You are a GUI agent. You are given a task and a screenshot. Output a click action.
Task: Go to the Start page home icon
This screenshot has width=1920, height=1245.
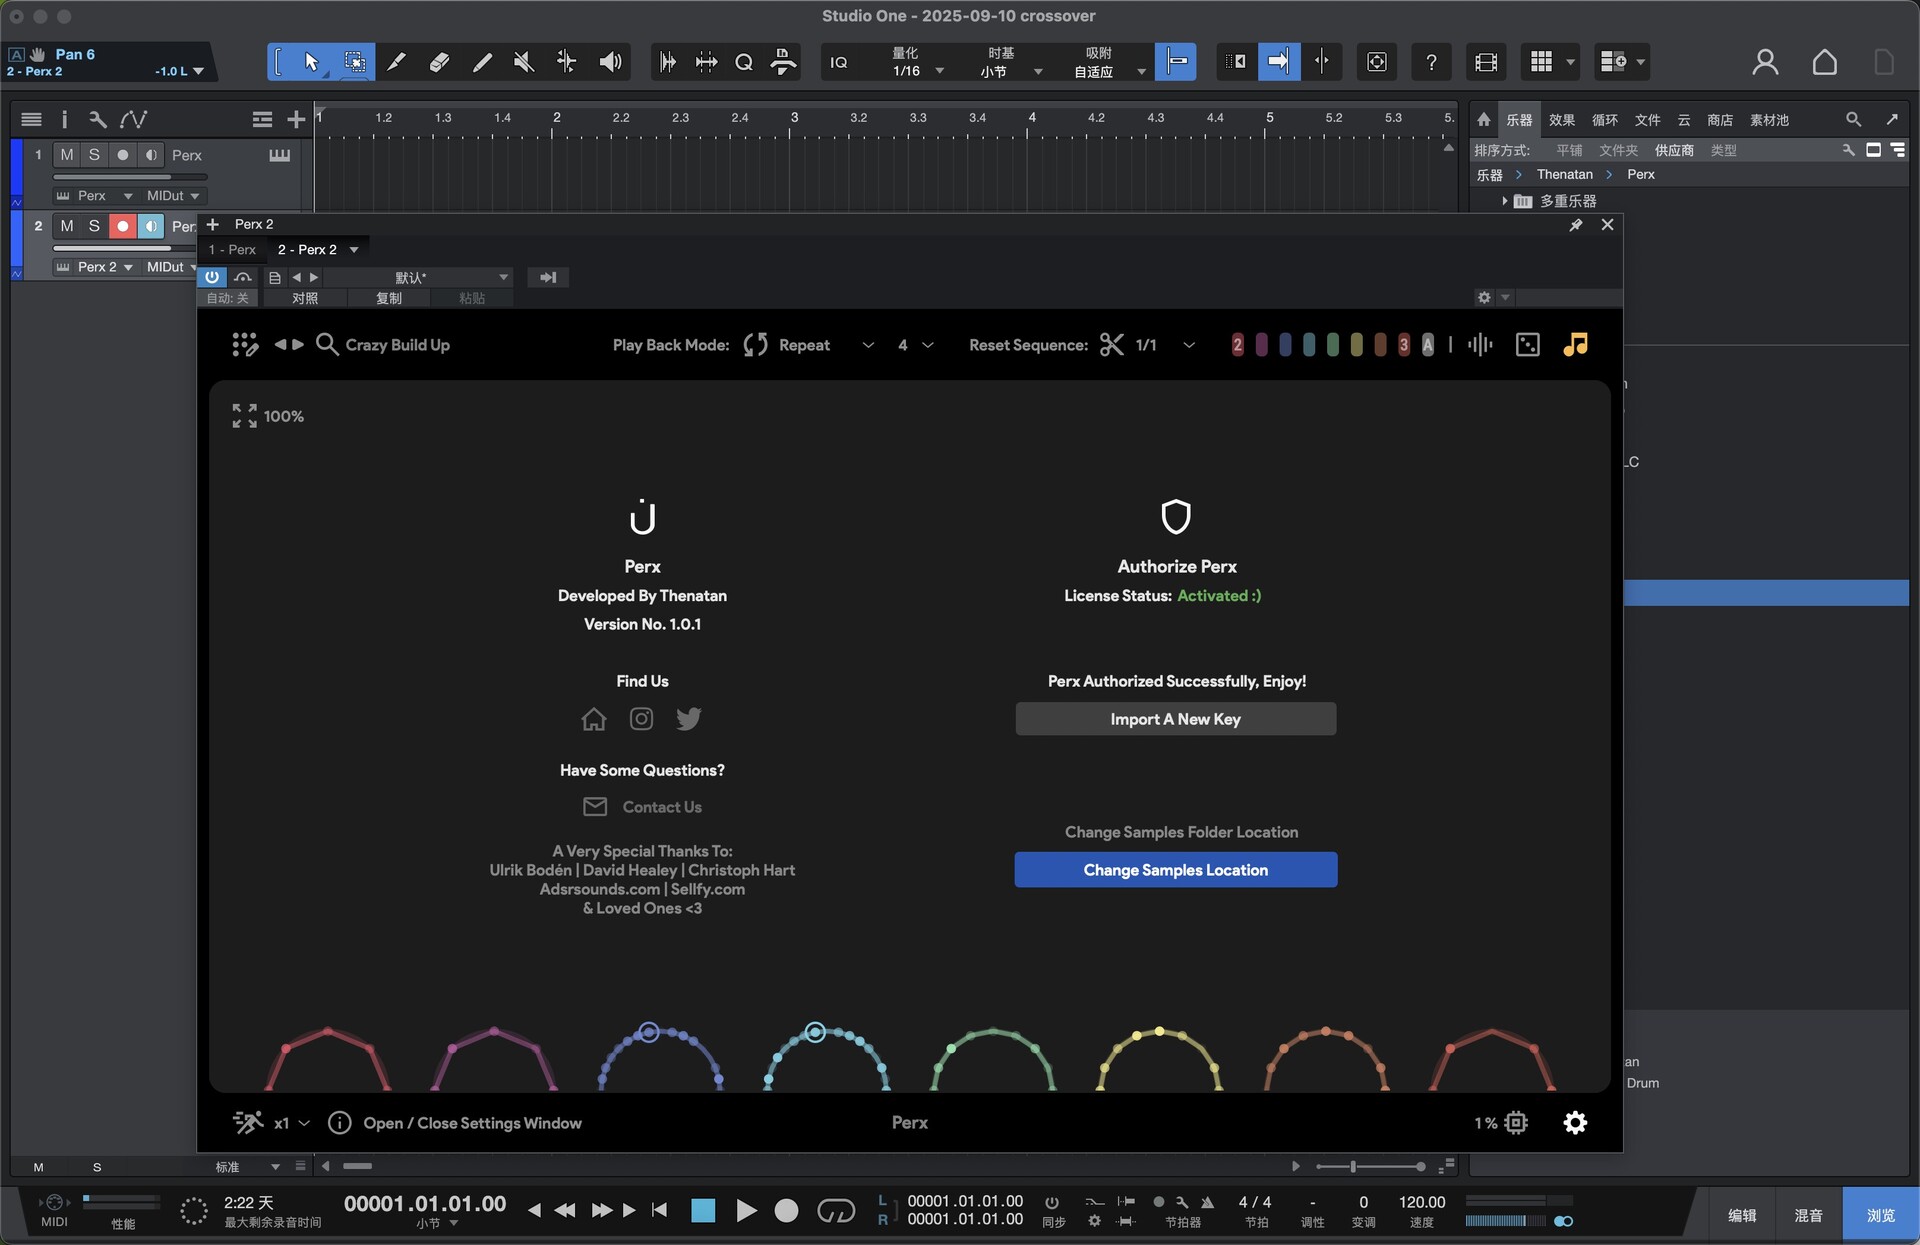coord(1824,62)
